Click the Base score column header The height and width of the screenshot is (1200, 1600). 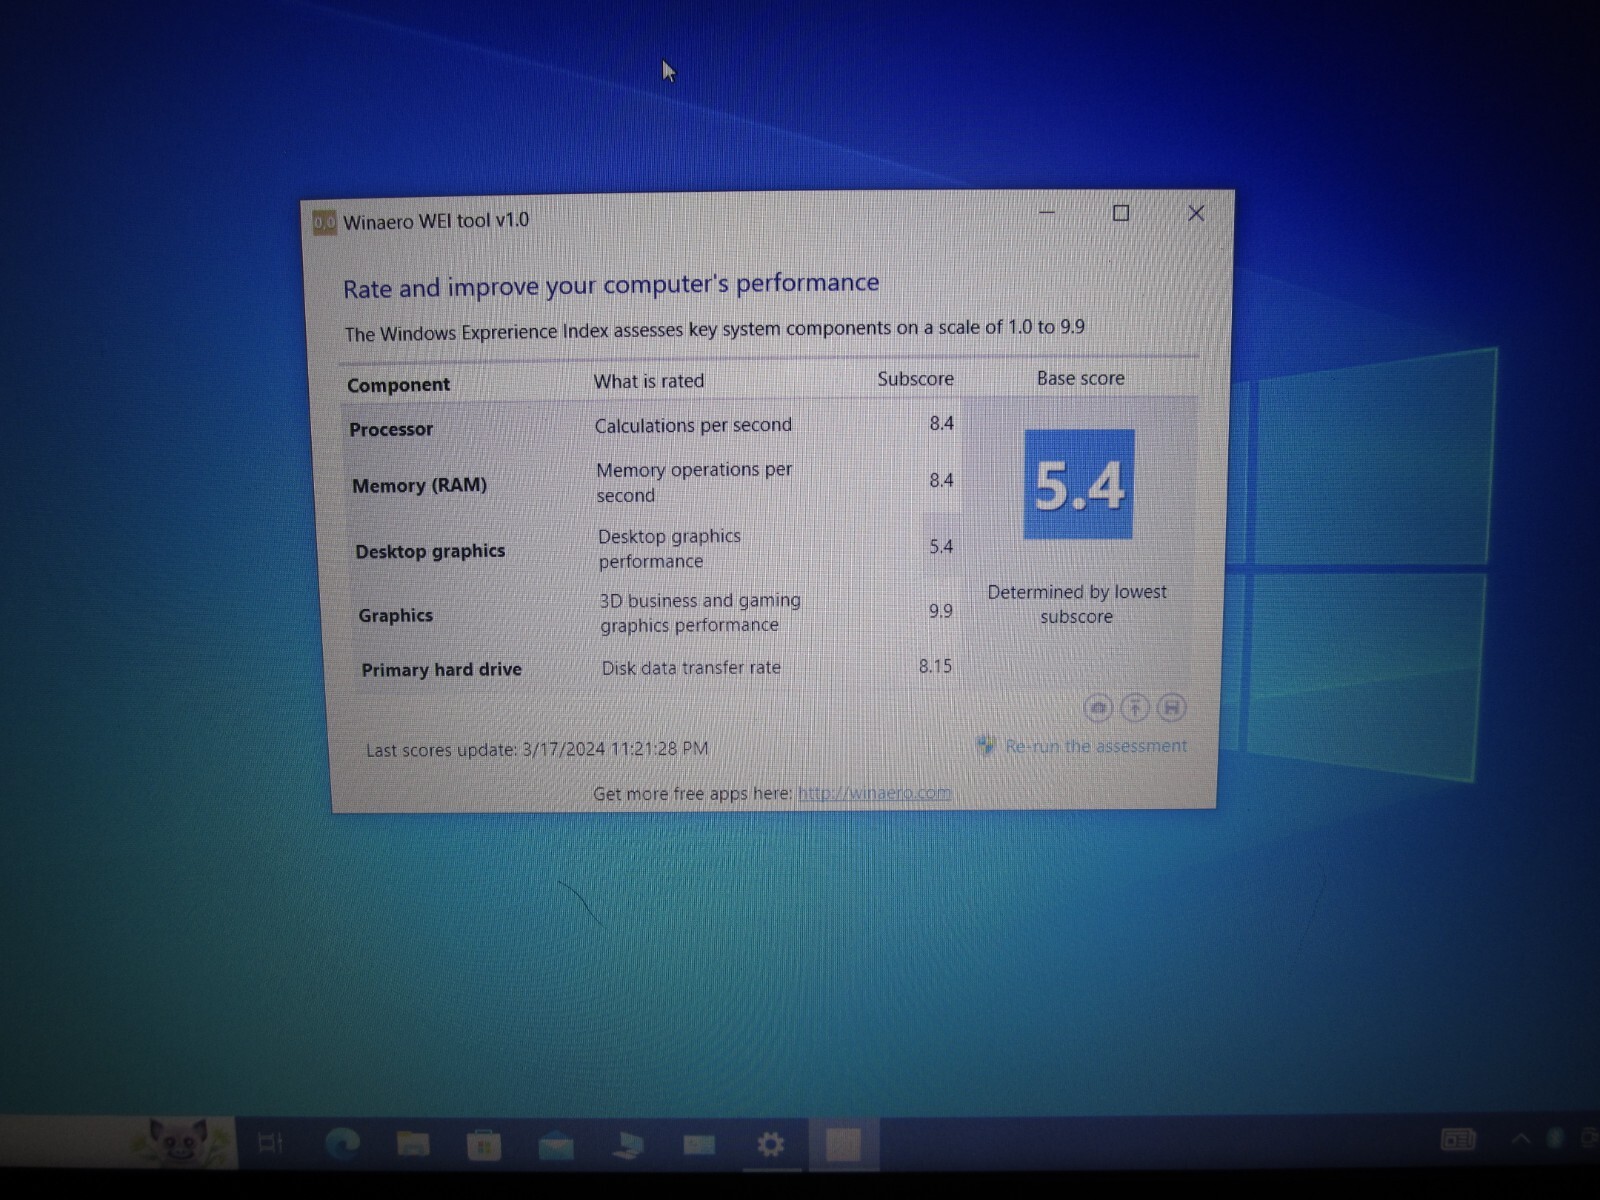1080,378
